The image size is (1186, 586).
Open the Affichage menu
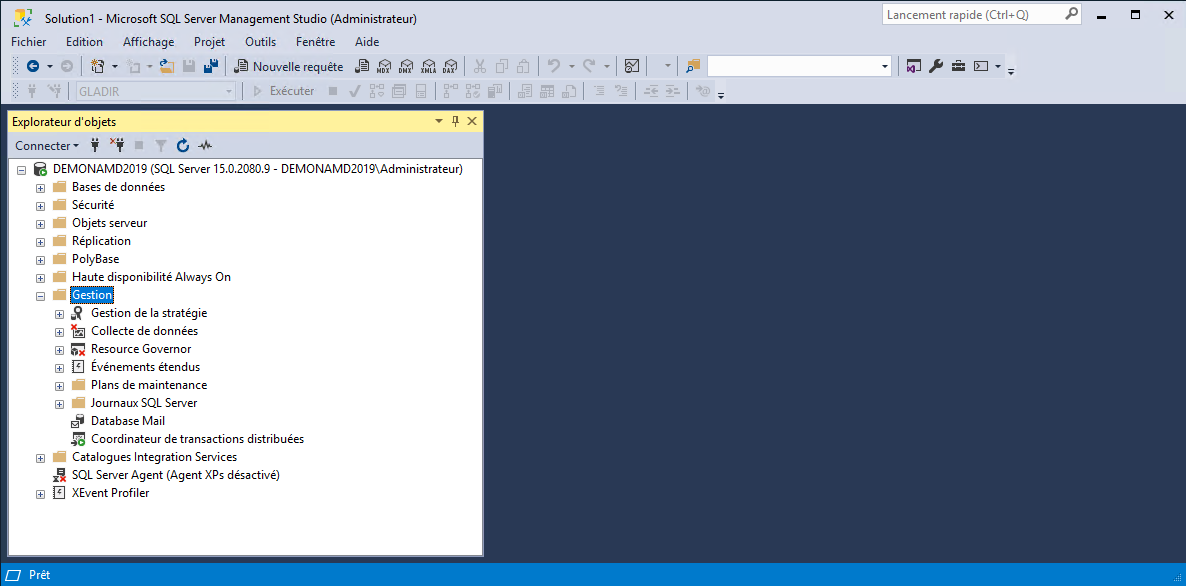[148, 42]
